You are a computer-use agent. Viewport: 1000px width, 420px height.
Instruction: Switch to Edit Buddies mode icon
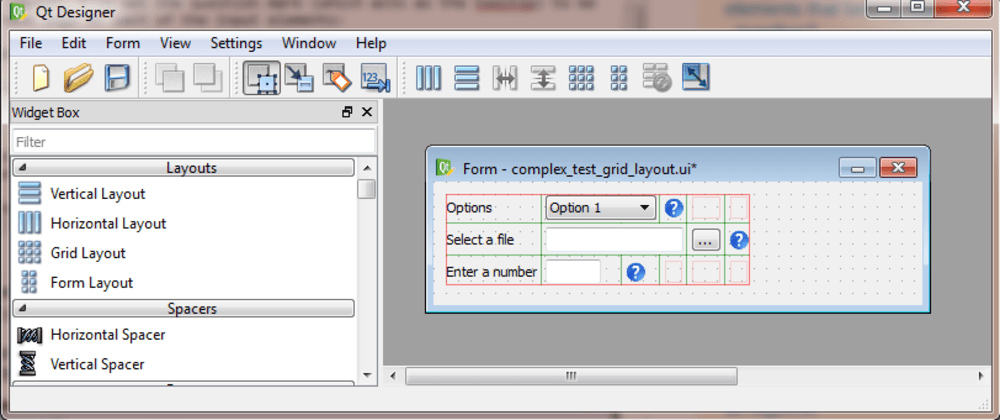coord(337,78)
